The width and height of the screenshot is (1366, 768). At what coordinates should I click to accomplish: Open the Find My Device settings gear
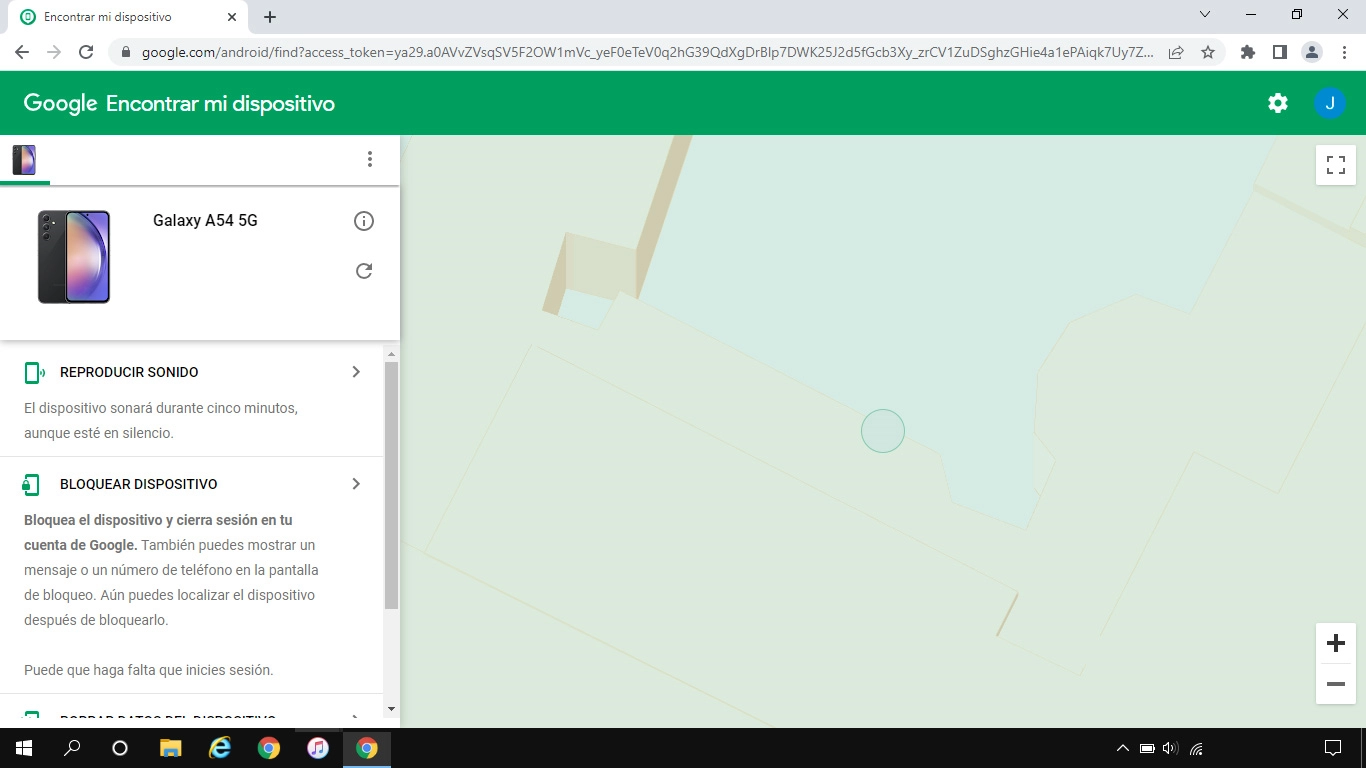(x=1277, y=103)
